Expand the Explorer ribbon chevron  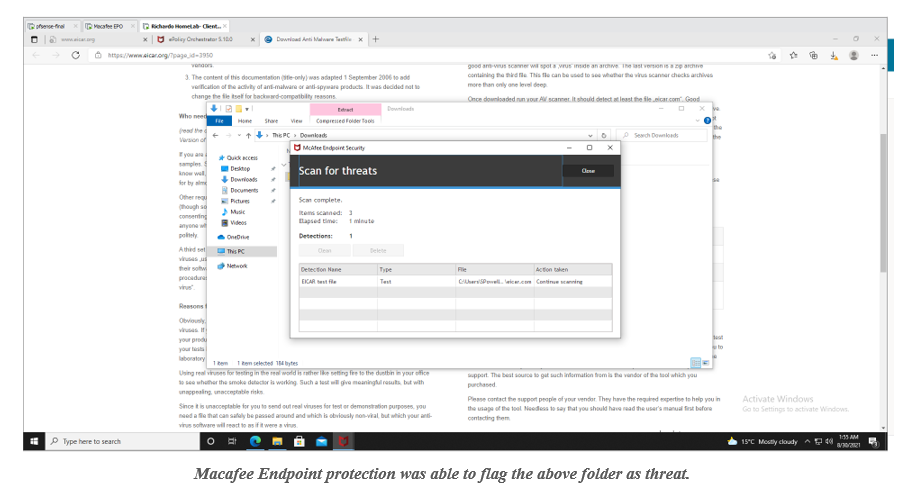click(x=697, y=120)
